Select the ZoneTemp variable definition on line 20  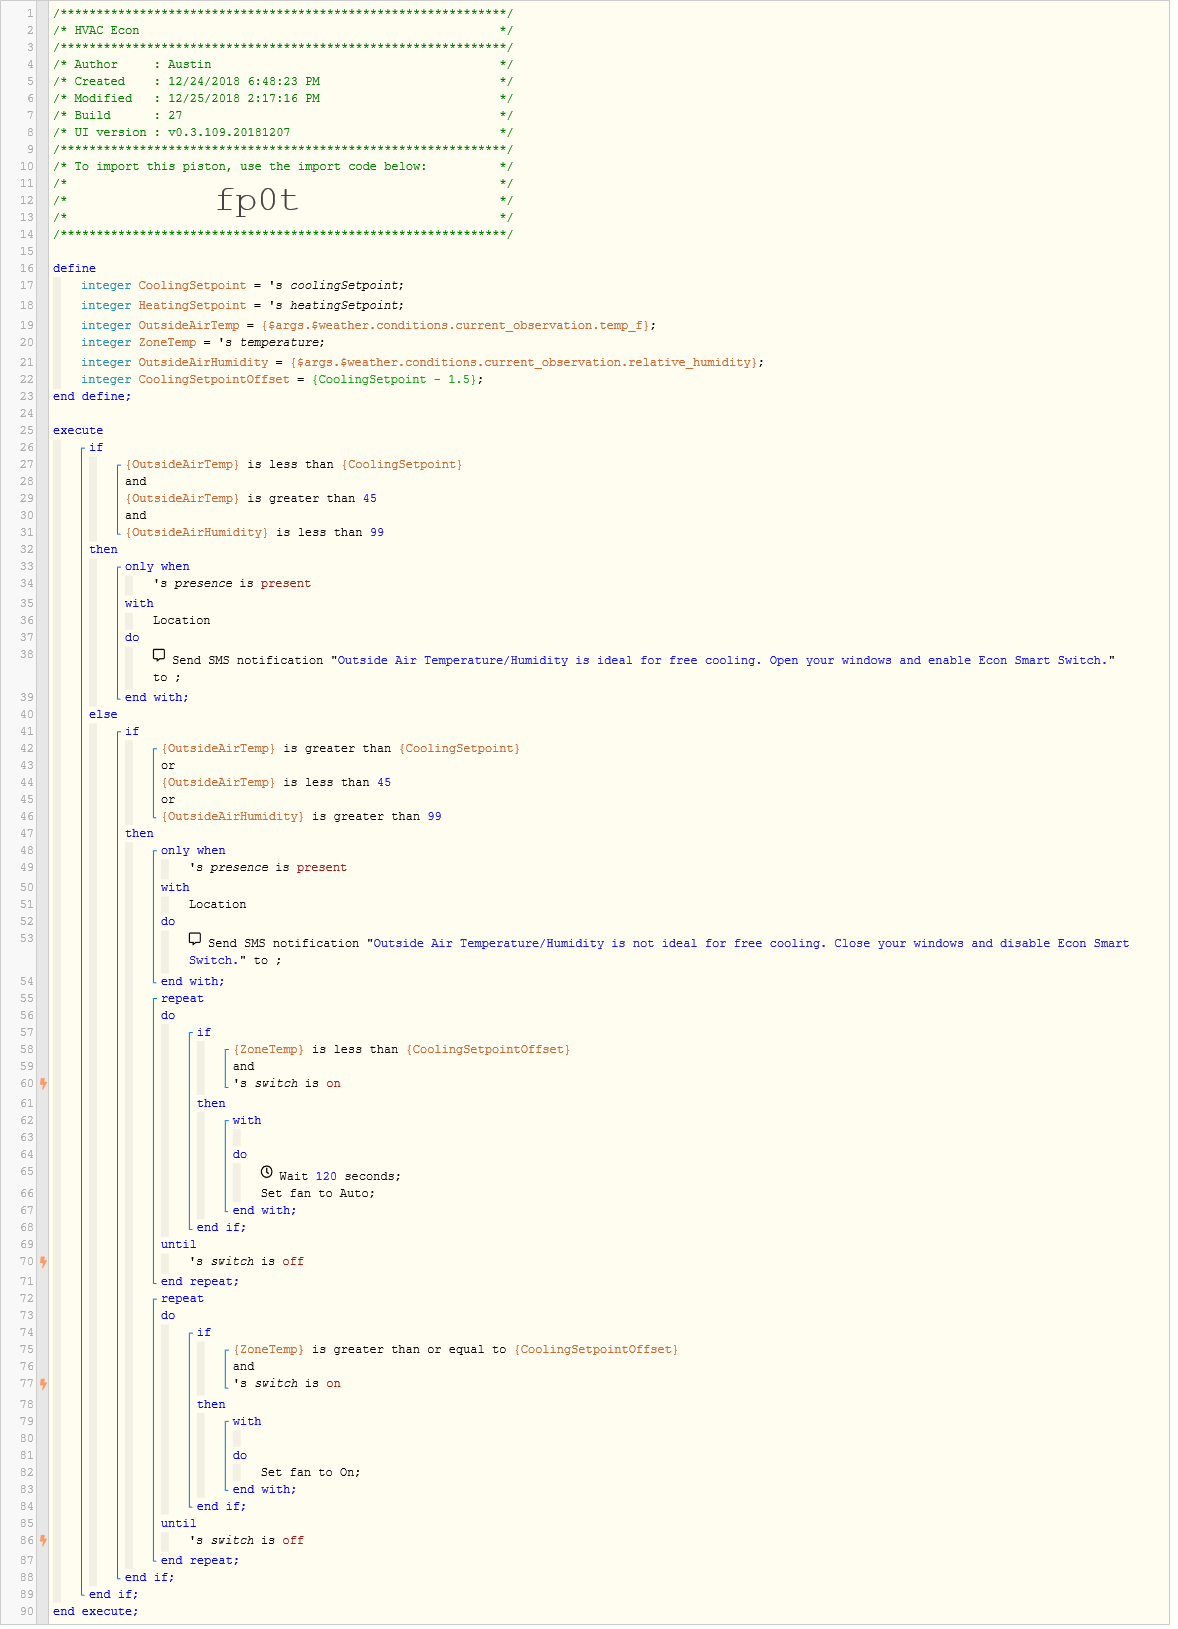click(x=203, y=342)
